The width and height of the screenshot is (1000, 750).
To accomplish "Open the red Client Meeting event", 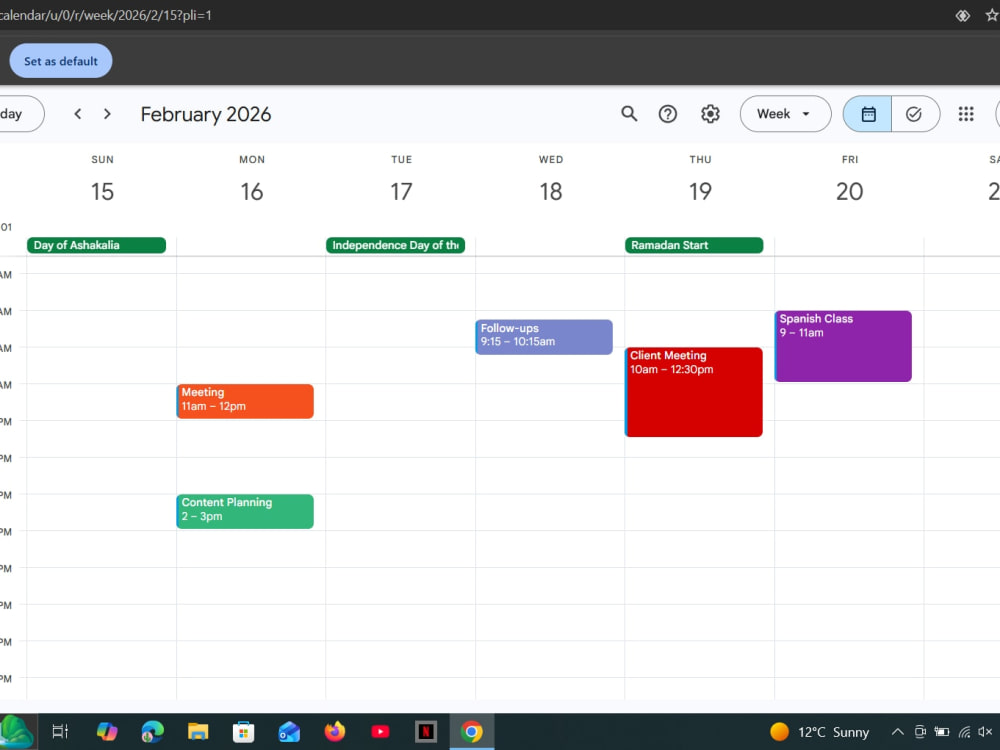I will tap(694, 392).
